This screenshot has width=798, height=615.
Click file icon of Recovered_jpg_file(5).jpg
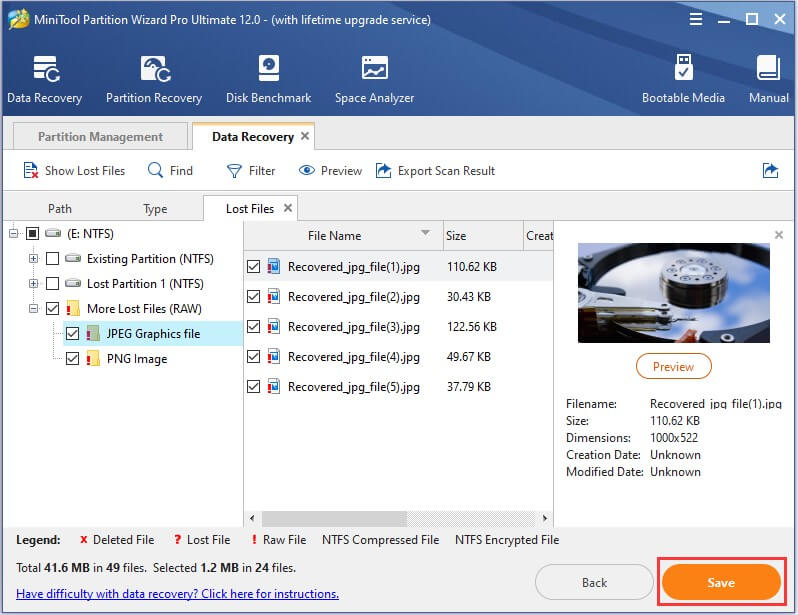click(274, 386)
